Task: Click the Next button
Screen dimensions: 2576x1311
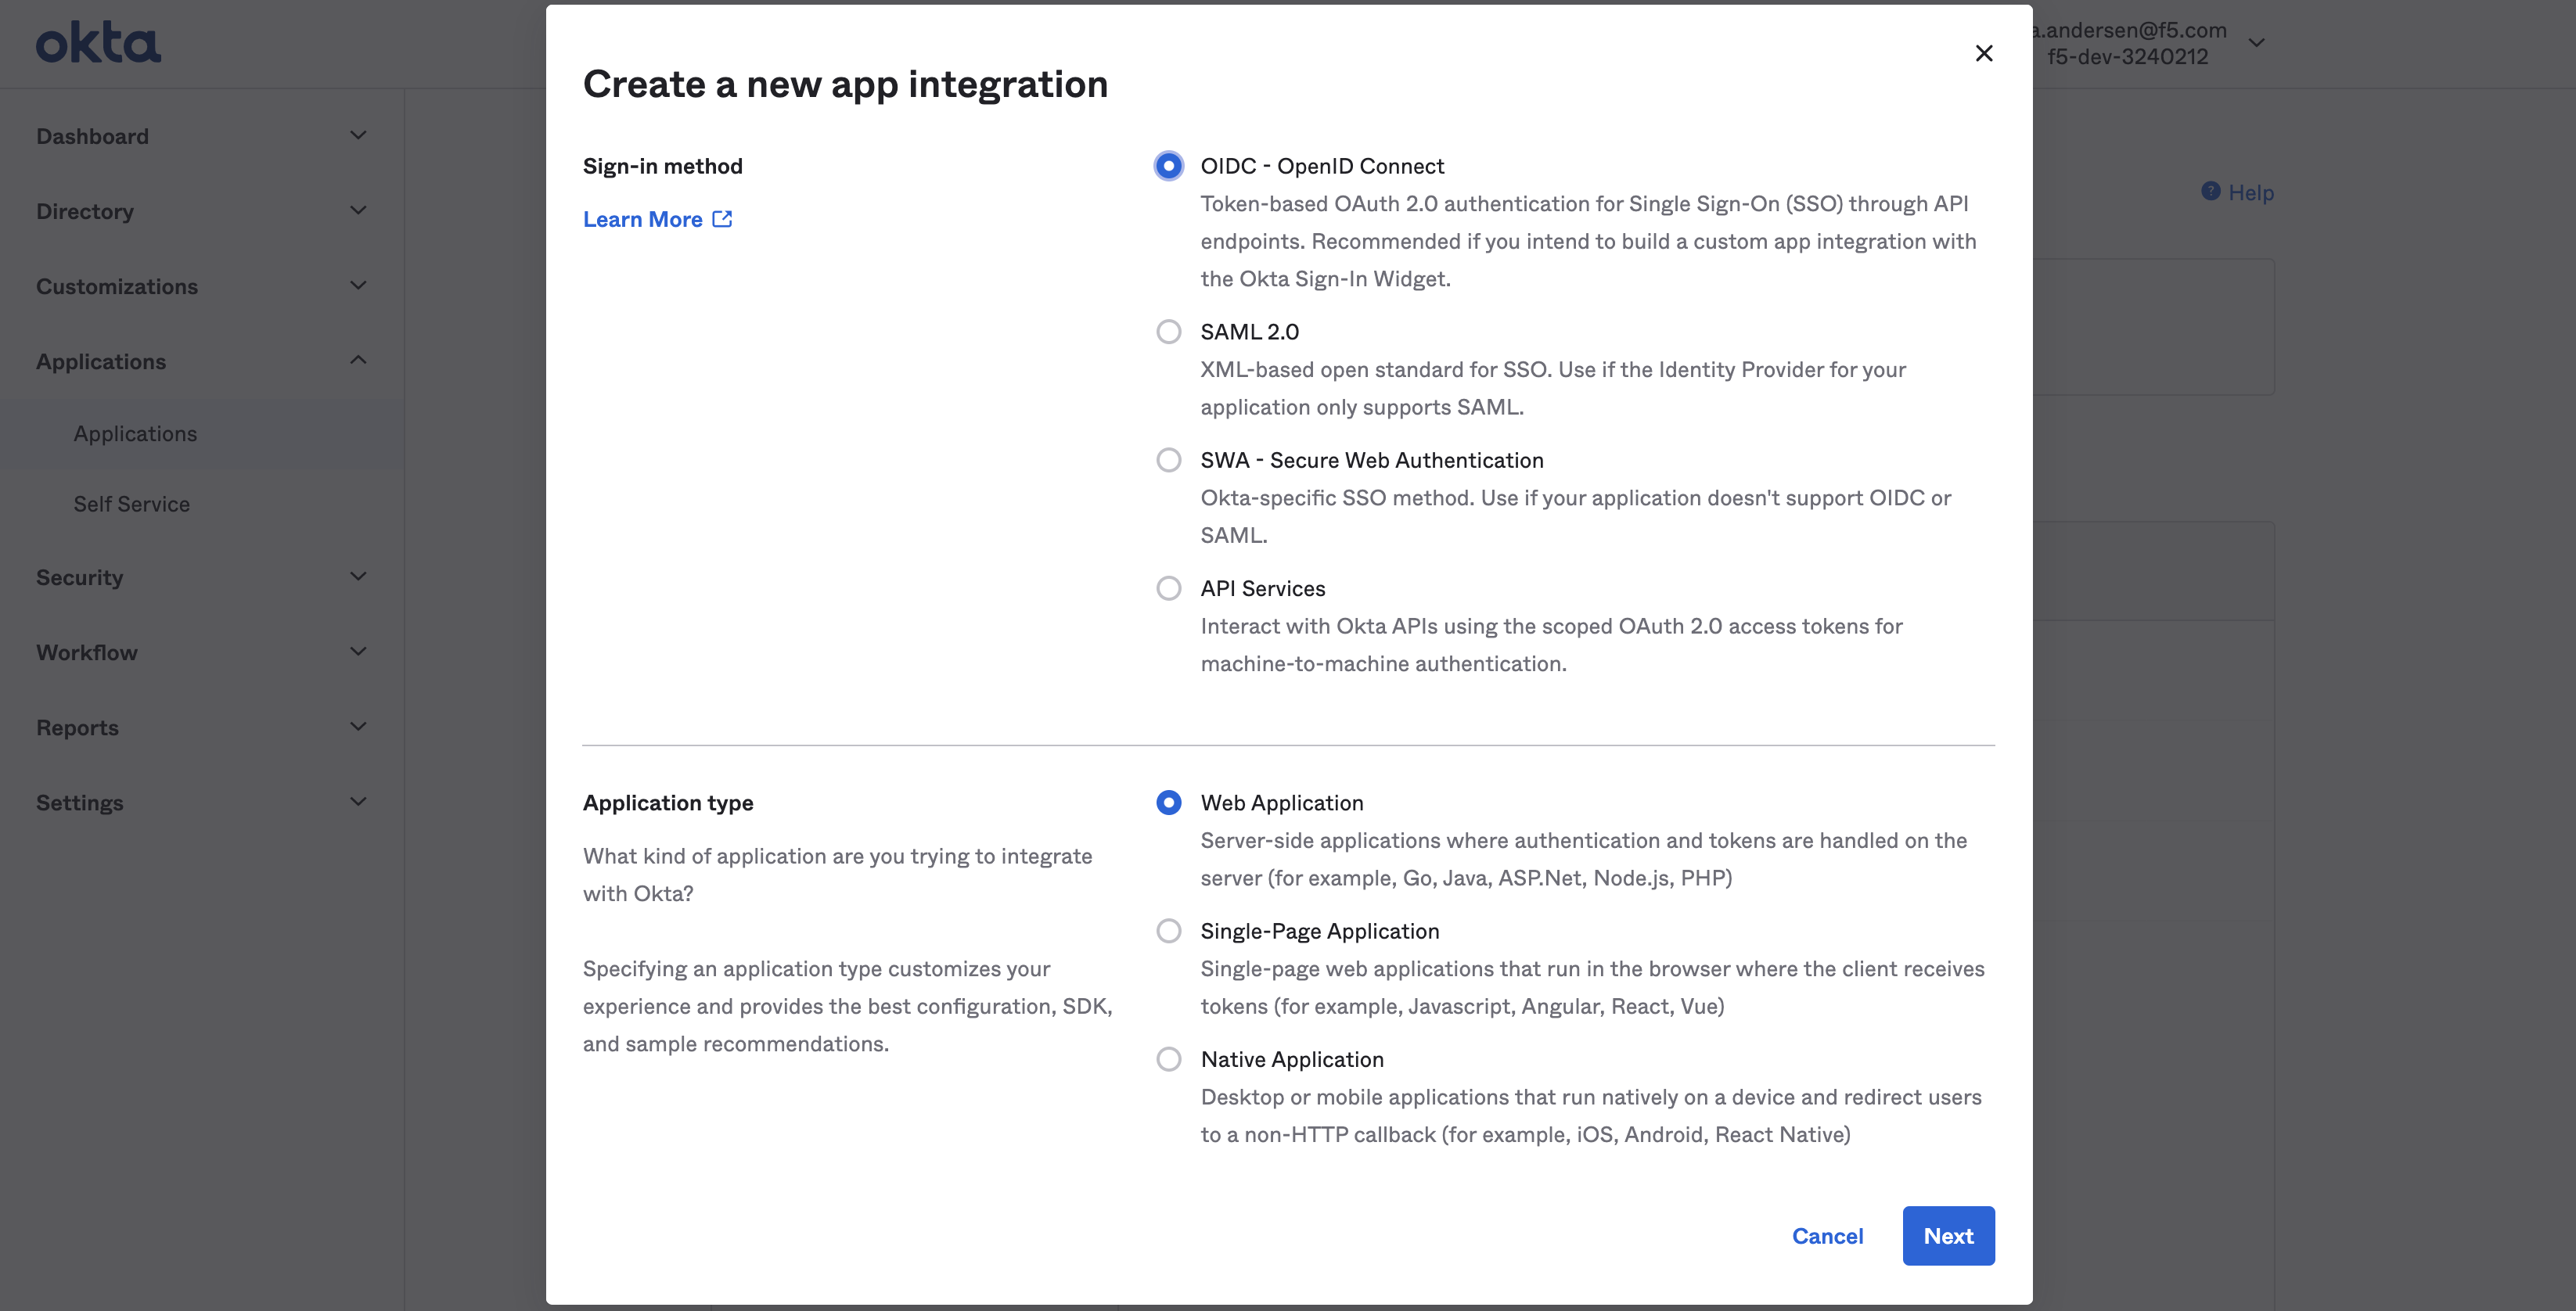Action: pos(1948,1235)
